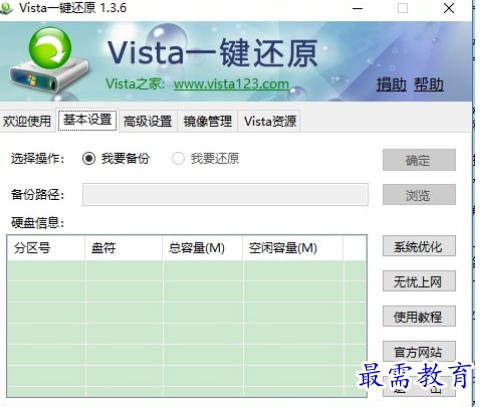Open the 基本设置 tab
Screen dimensions: 480x407
pos(87,120)
